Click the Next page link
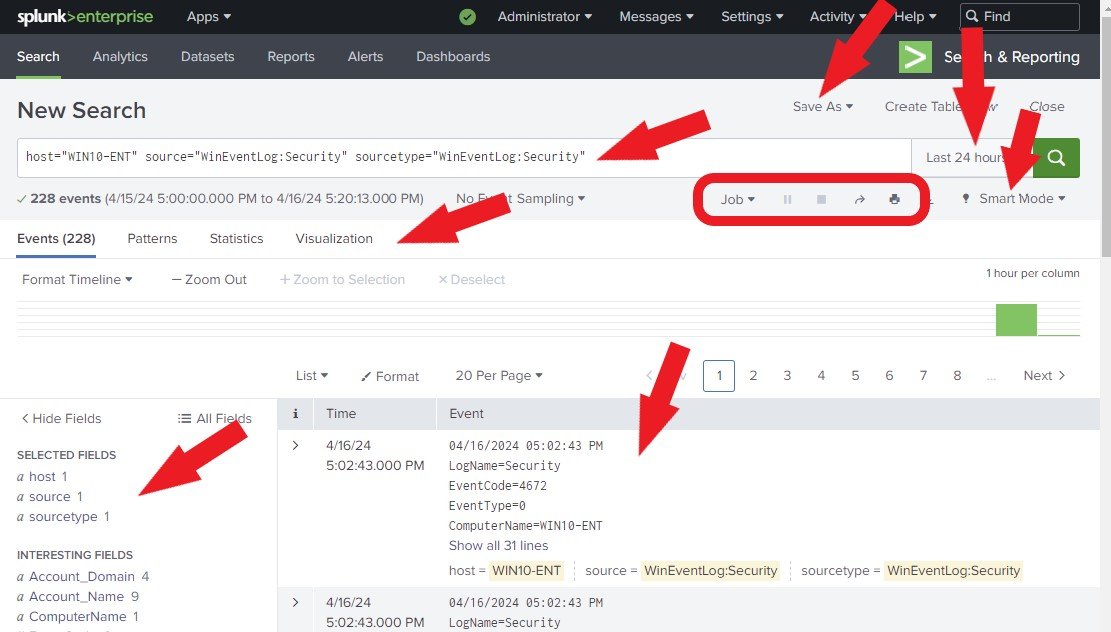 [x=1044, y=376]
